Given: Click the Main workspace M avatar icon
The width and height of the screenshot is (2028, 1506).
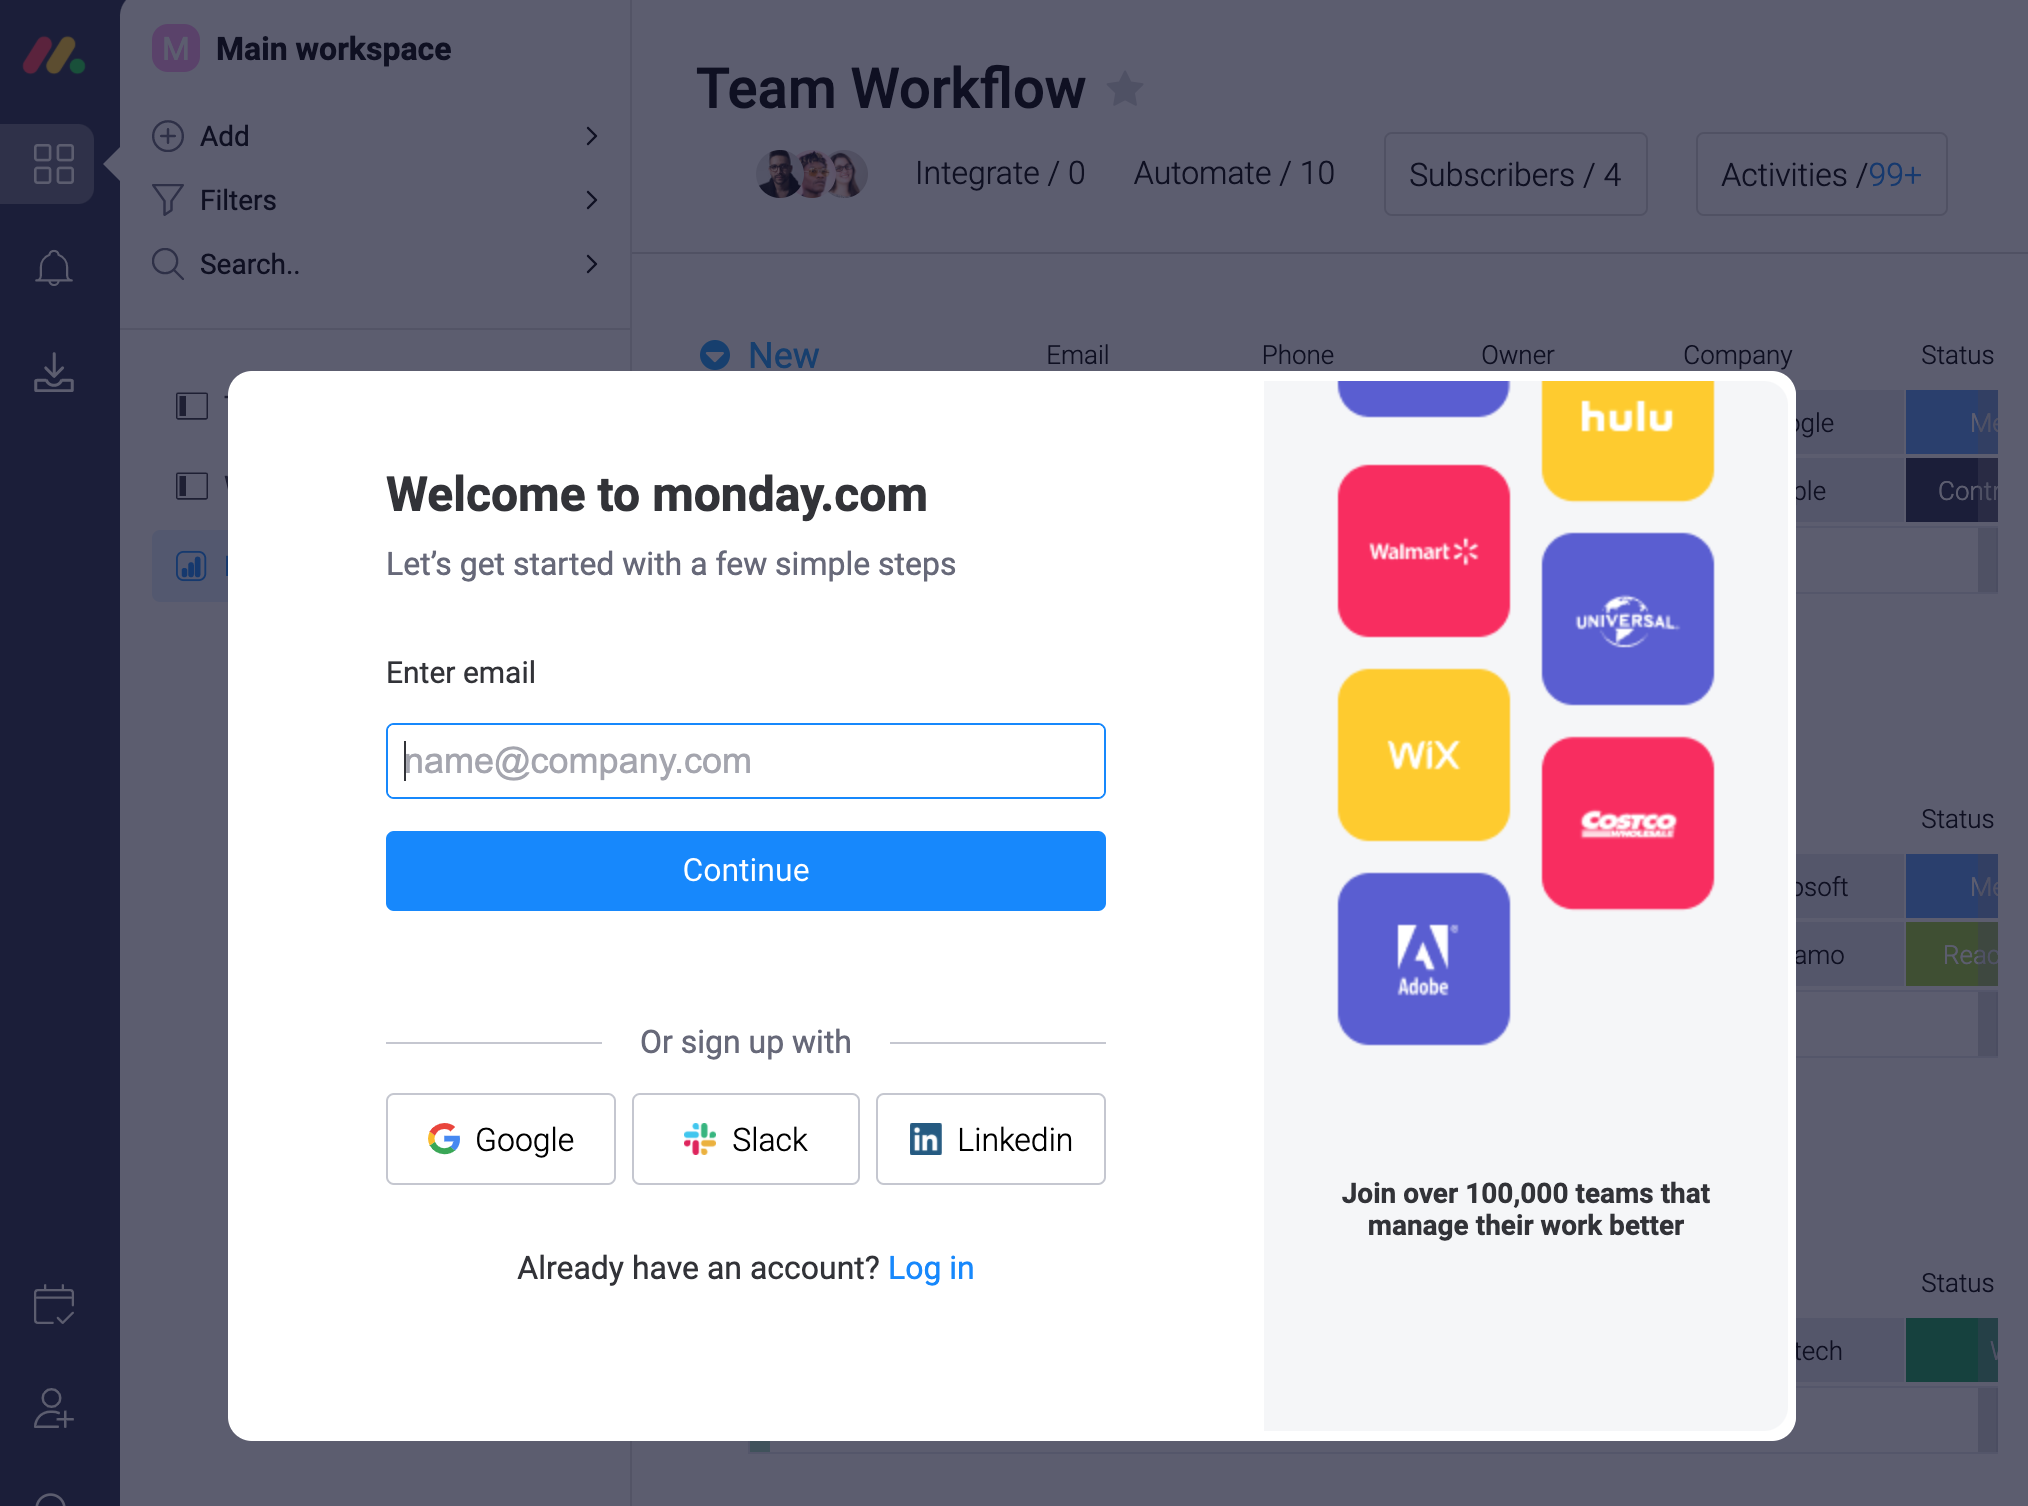Looking at the screenshot, I should click(x=175, y=48).
